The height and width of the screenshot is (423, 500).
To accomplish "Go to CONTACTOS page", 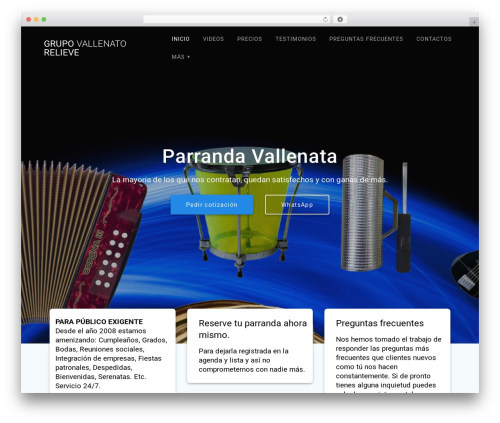I will click(x=434, y=39).
